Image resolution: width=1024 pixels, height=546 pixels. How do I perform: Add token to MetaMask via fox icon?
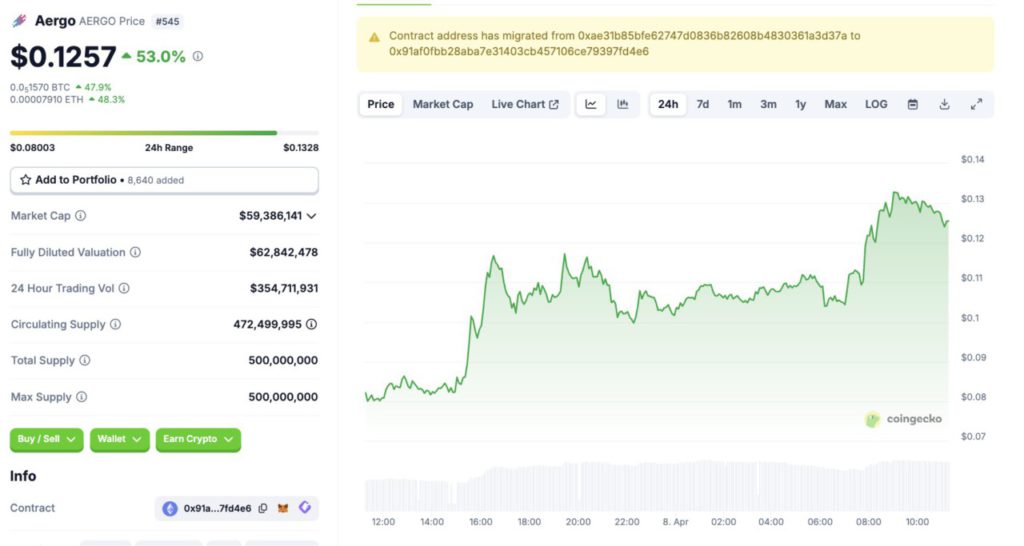283,508
